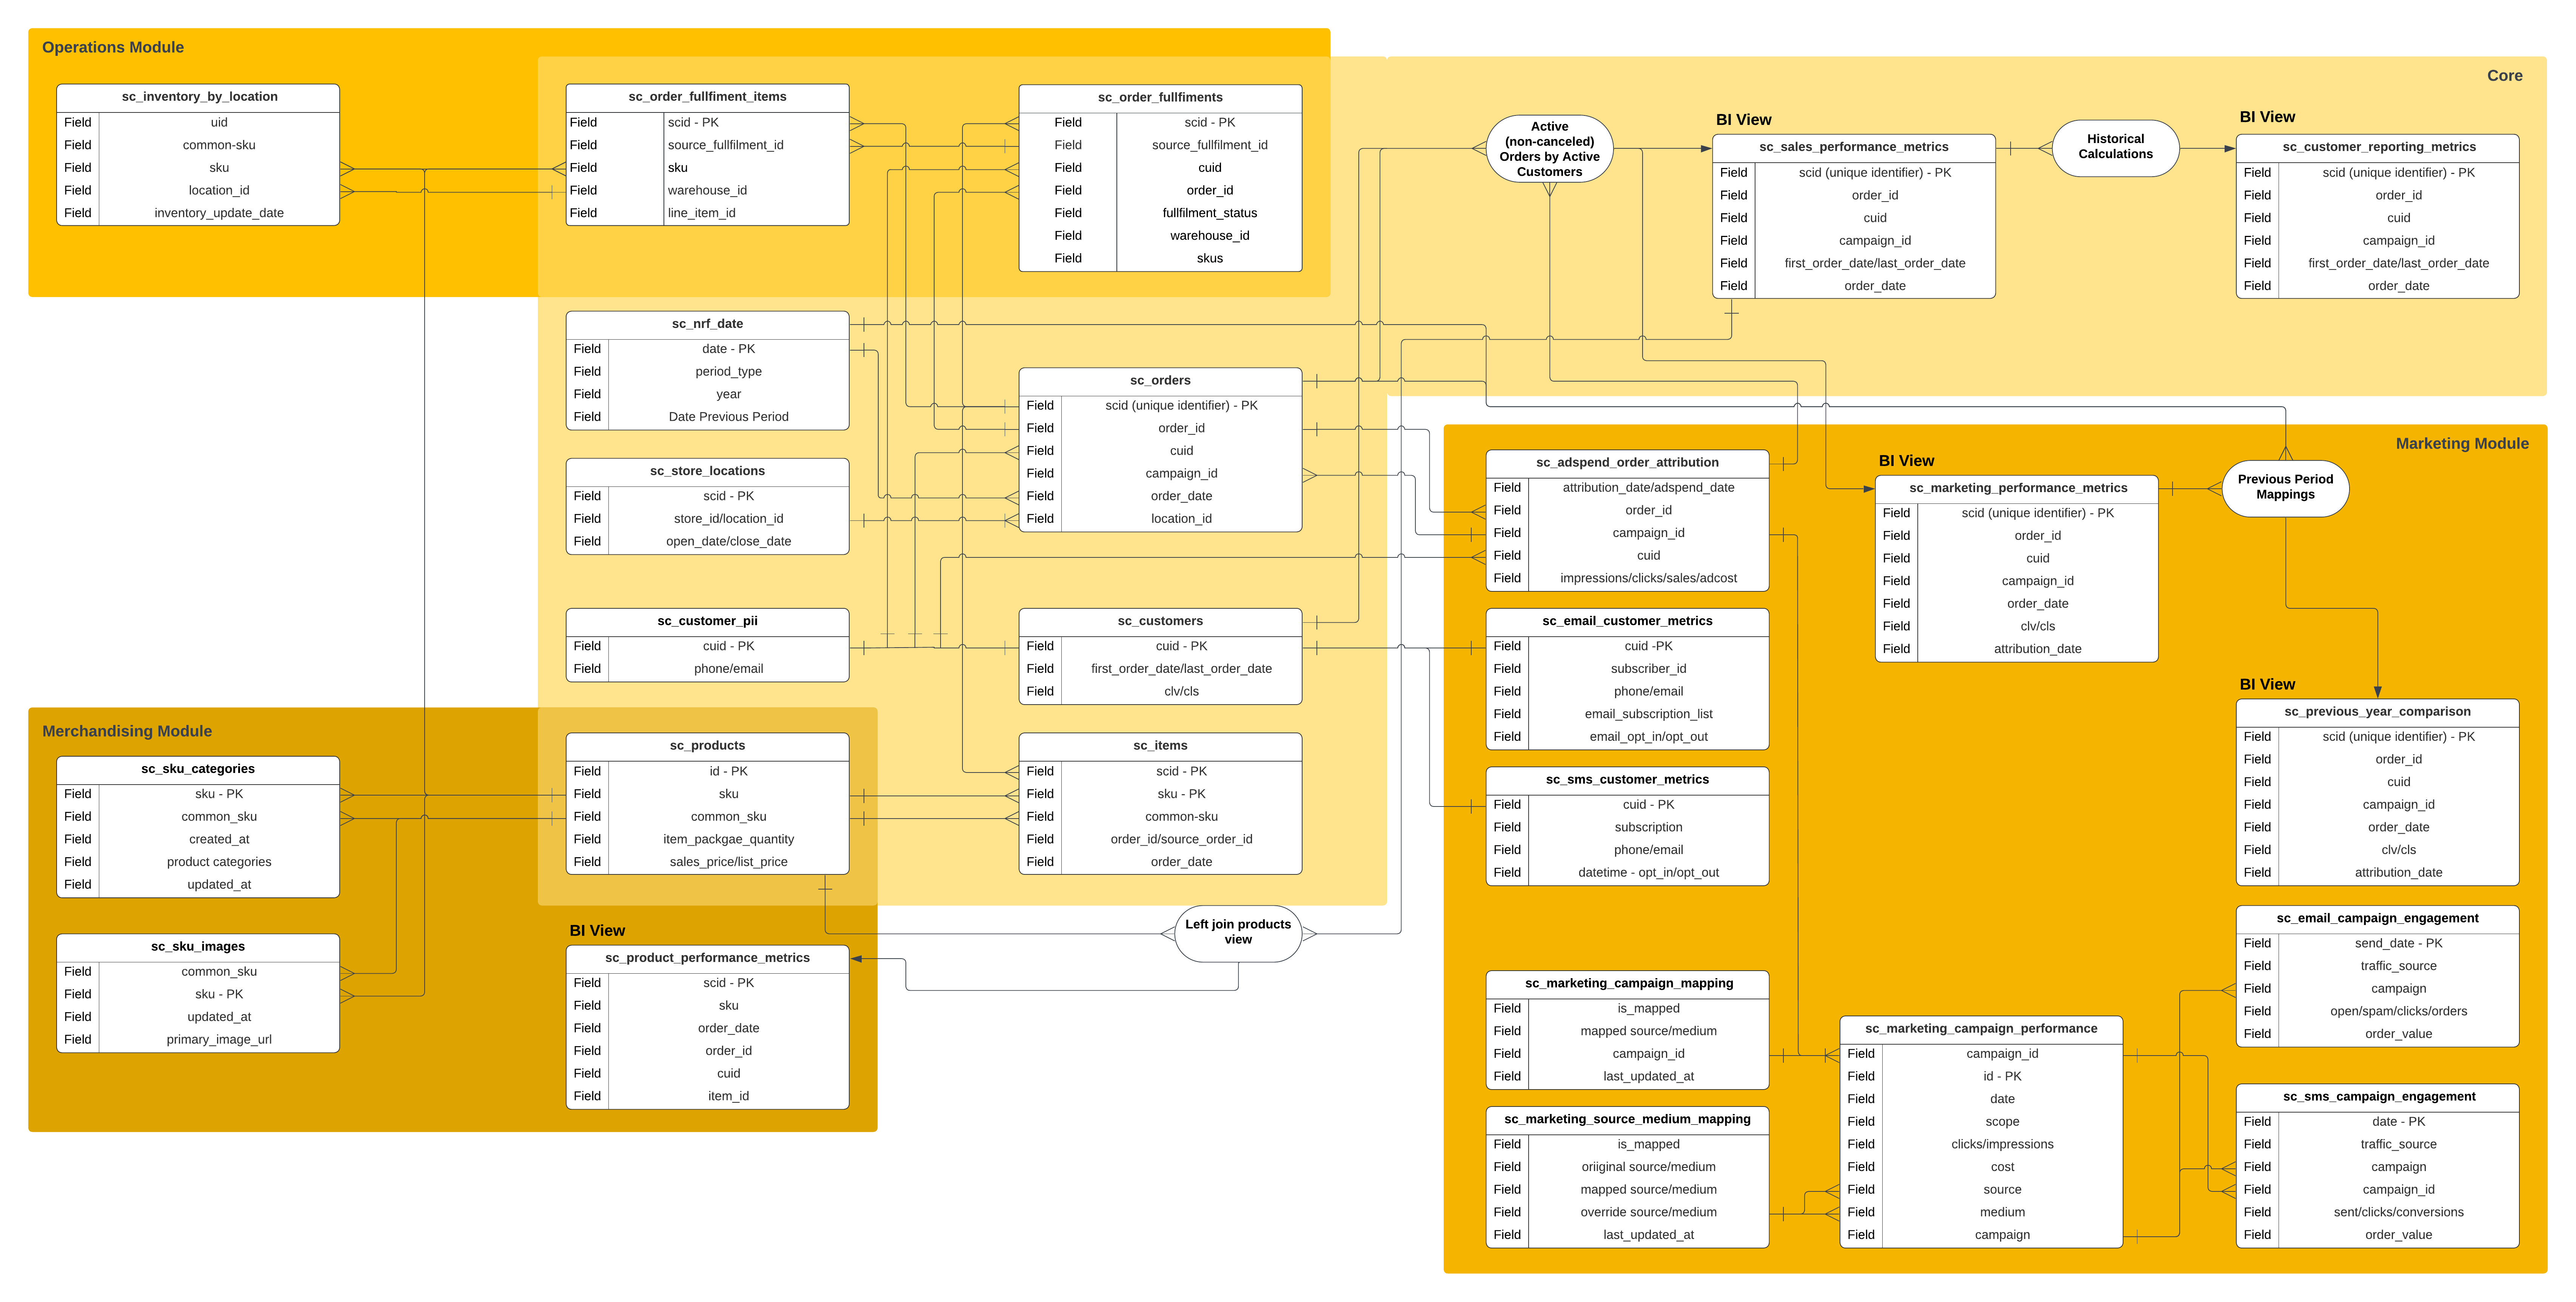Select the sc_customer_pii table header

pos(707,621)
